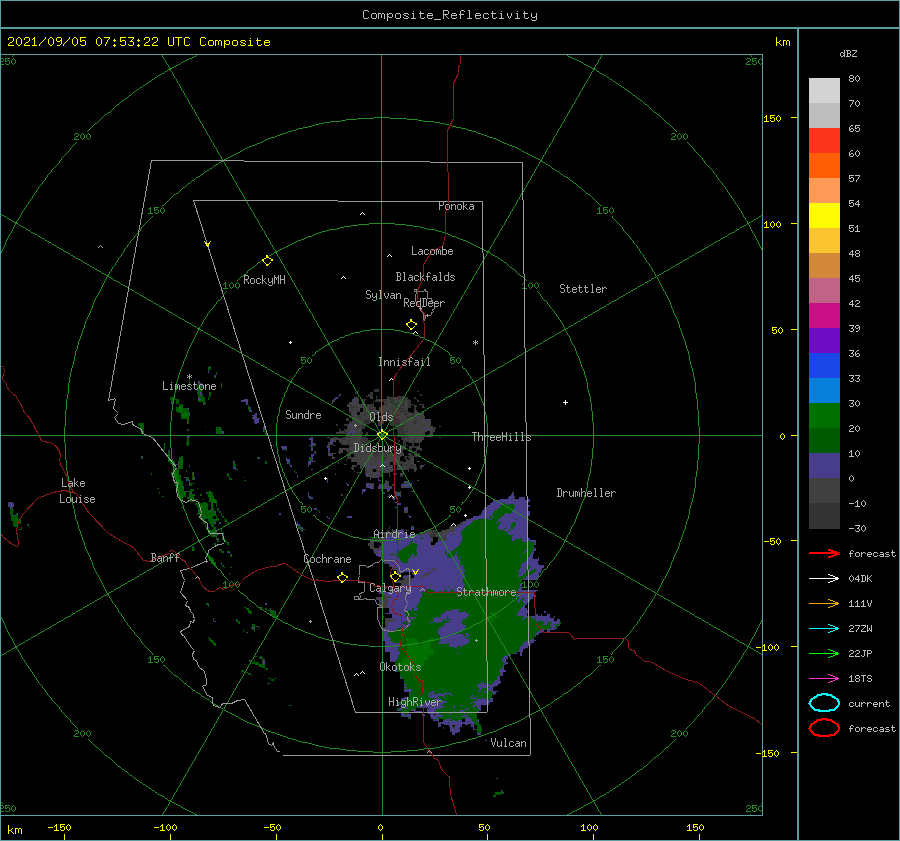This screenshot has width=900, height=841.
Task: Click the 2021/09/05 07:53:22 UTC timestamp
Action: point(93,42)
